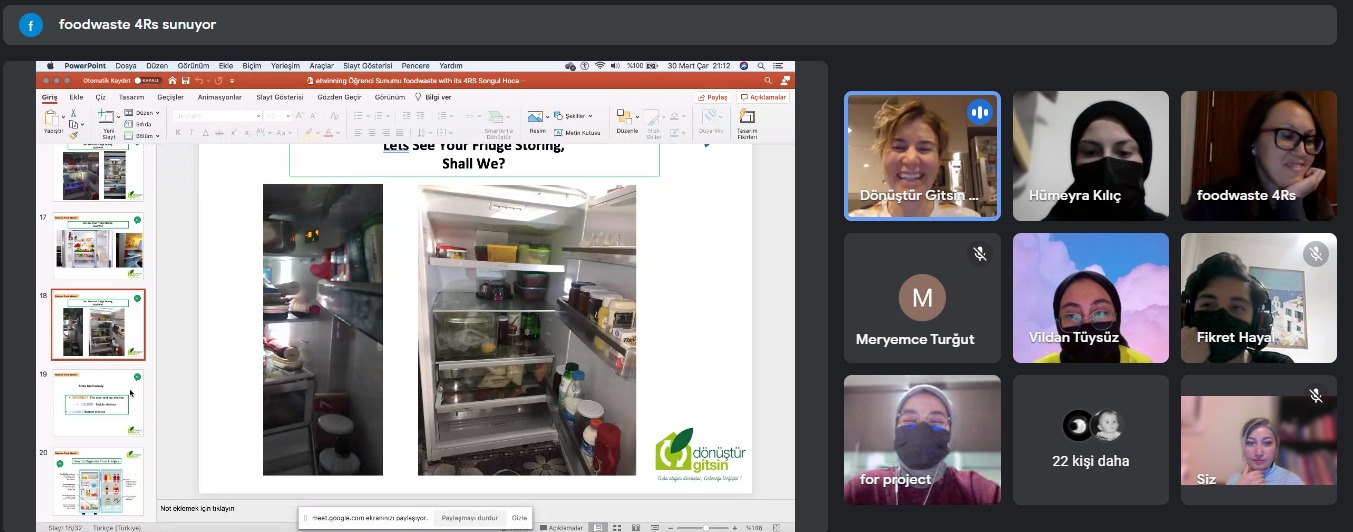Click the Paylaşımı durdur button

click(x=470, y=518)
